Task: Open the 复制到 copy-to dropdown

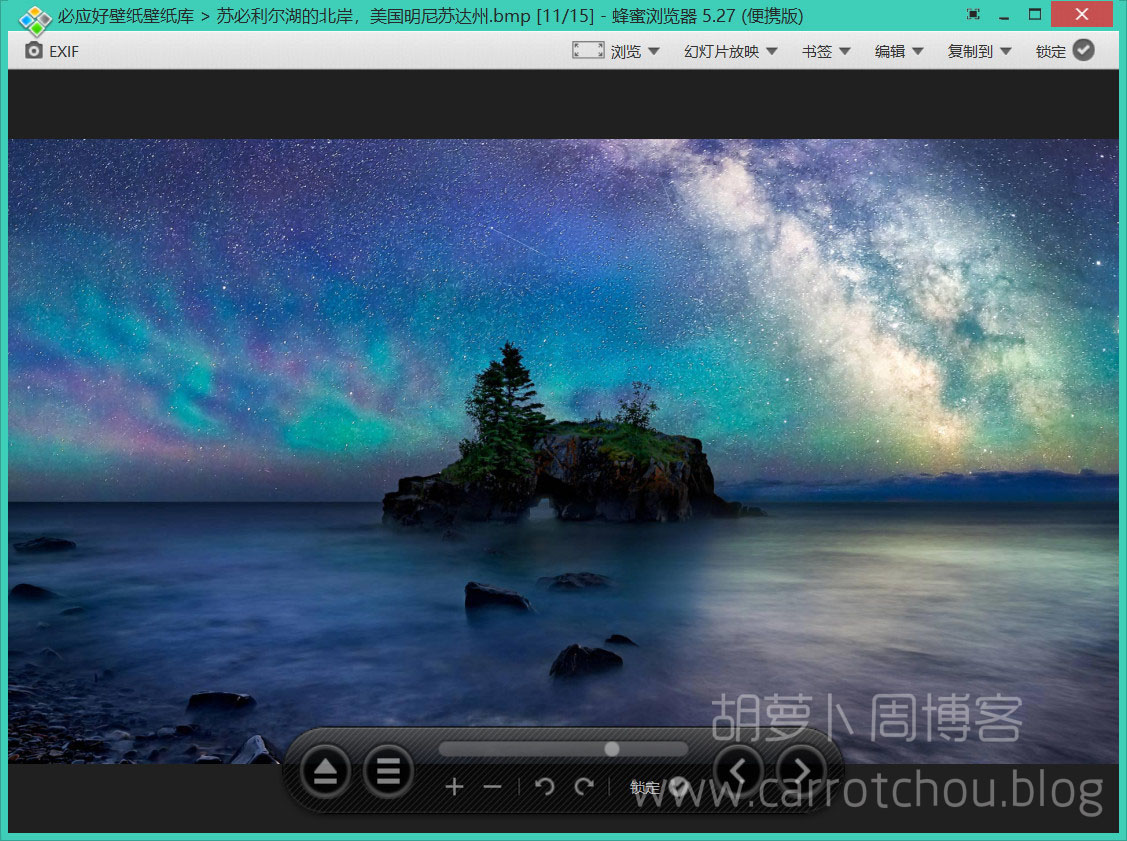Action: 979,51
